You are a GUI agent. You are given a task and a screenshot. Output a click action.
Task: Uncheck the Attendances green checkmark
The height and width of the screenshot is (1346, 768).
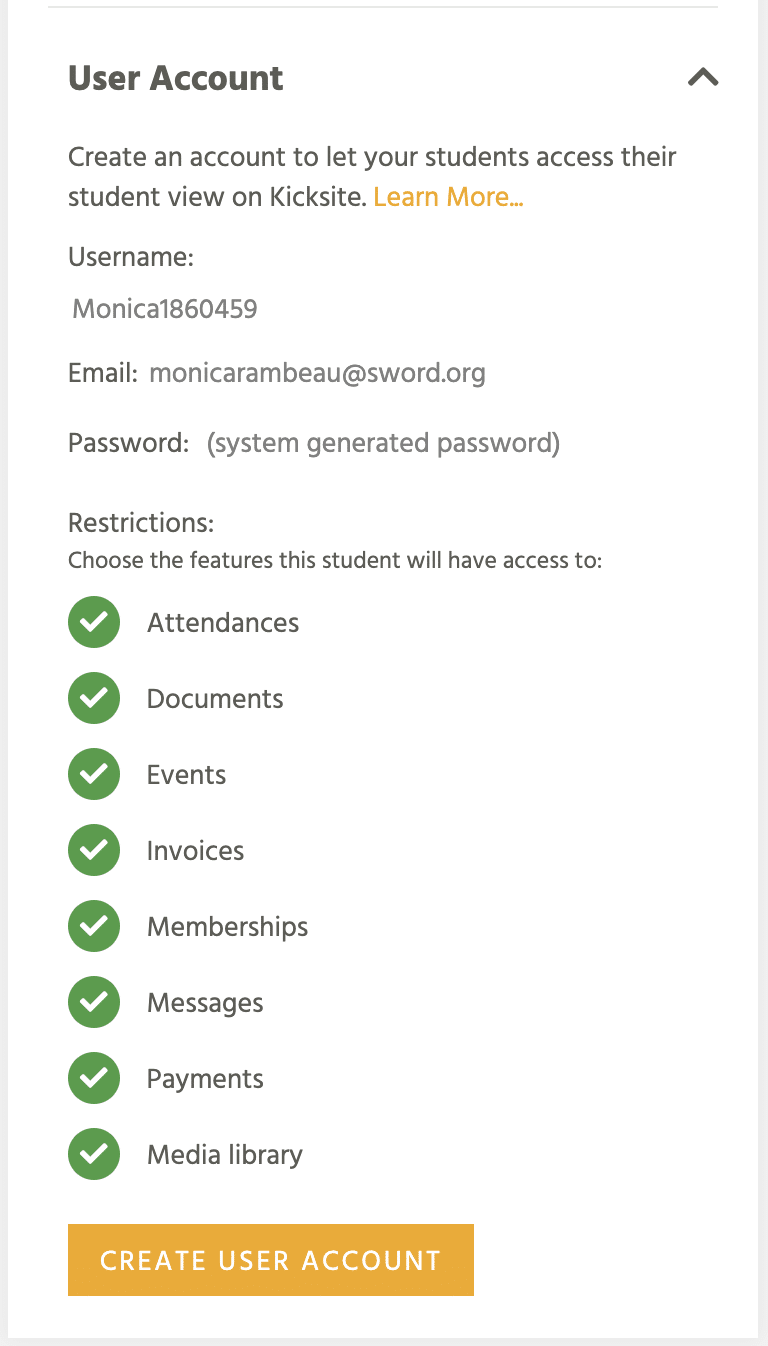tap(94, 622)
